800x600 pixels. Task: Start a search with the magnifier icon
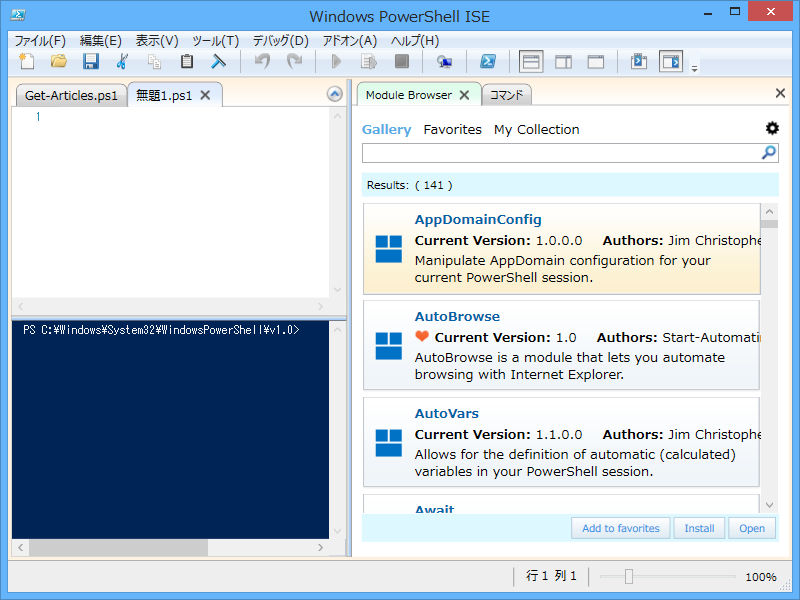(768, 152)
